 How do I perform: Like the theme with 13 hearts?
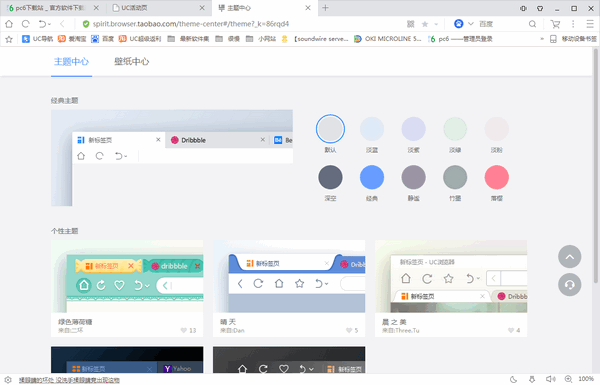[184, 330]
